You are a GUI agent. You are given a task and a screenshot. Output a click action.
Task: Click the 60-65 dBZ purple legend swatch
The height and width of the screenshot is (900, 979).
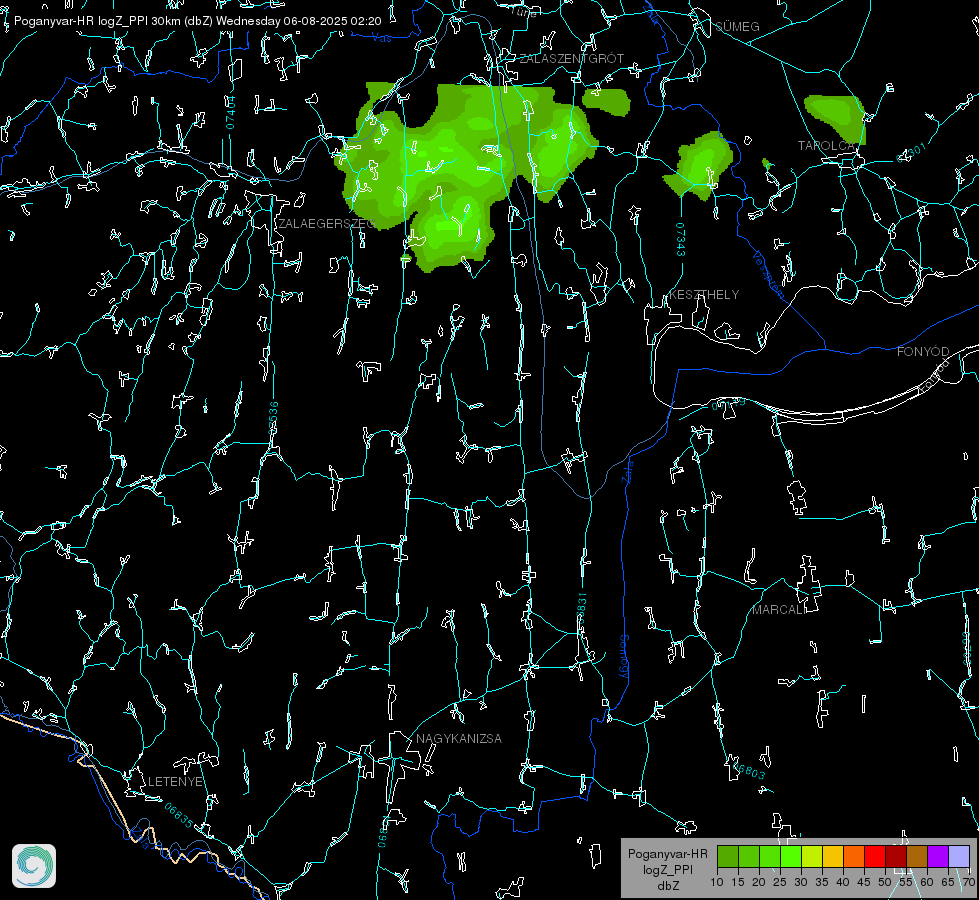click(938, 856)
